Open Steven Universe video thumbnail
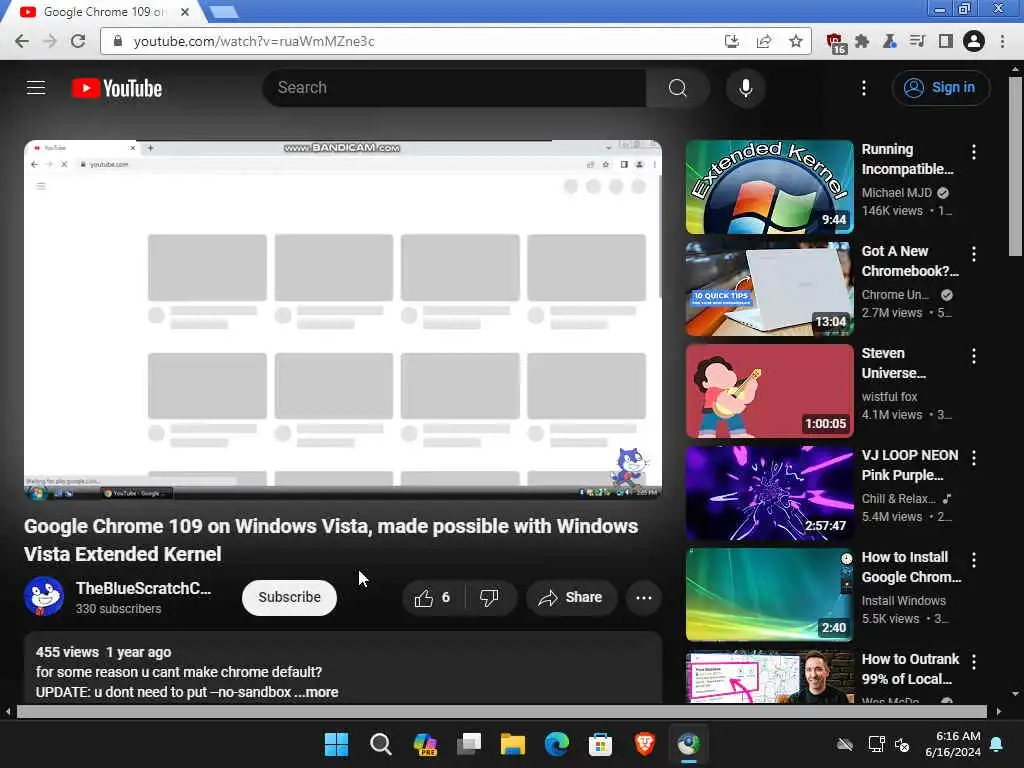 (x=769, y=391)
